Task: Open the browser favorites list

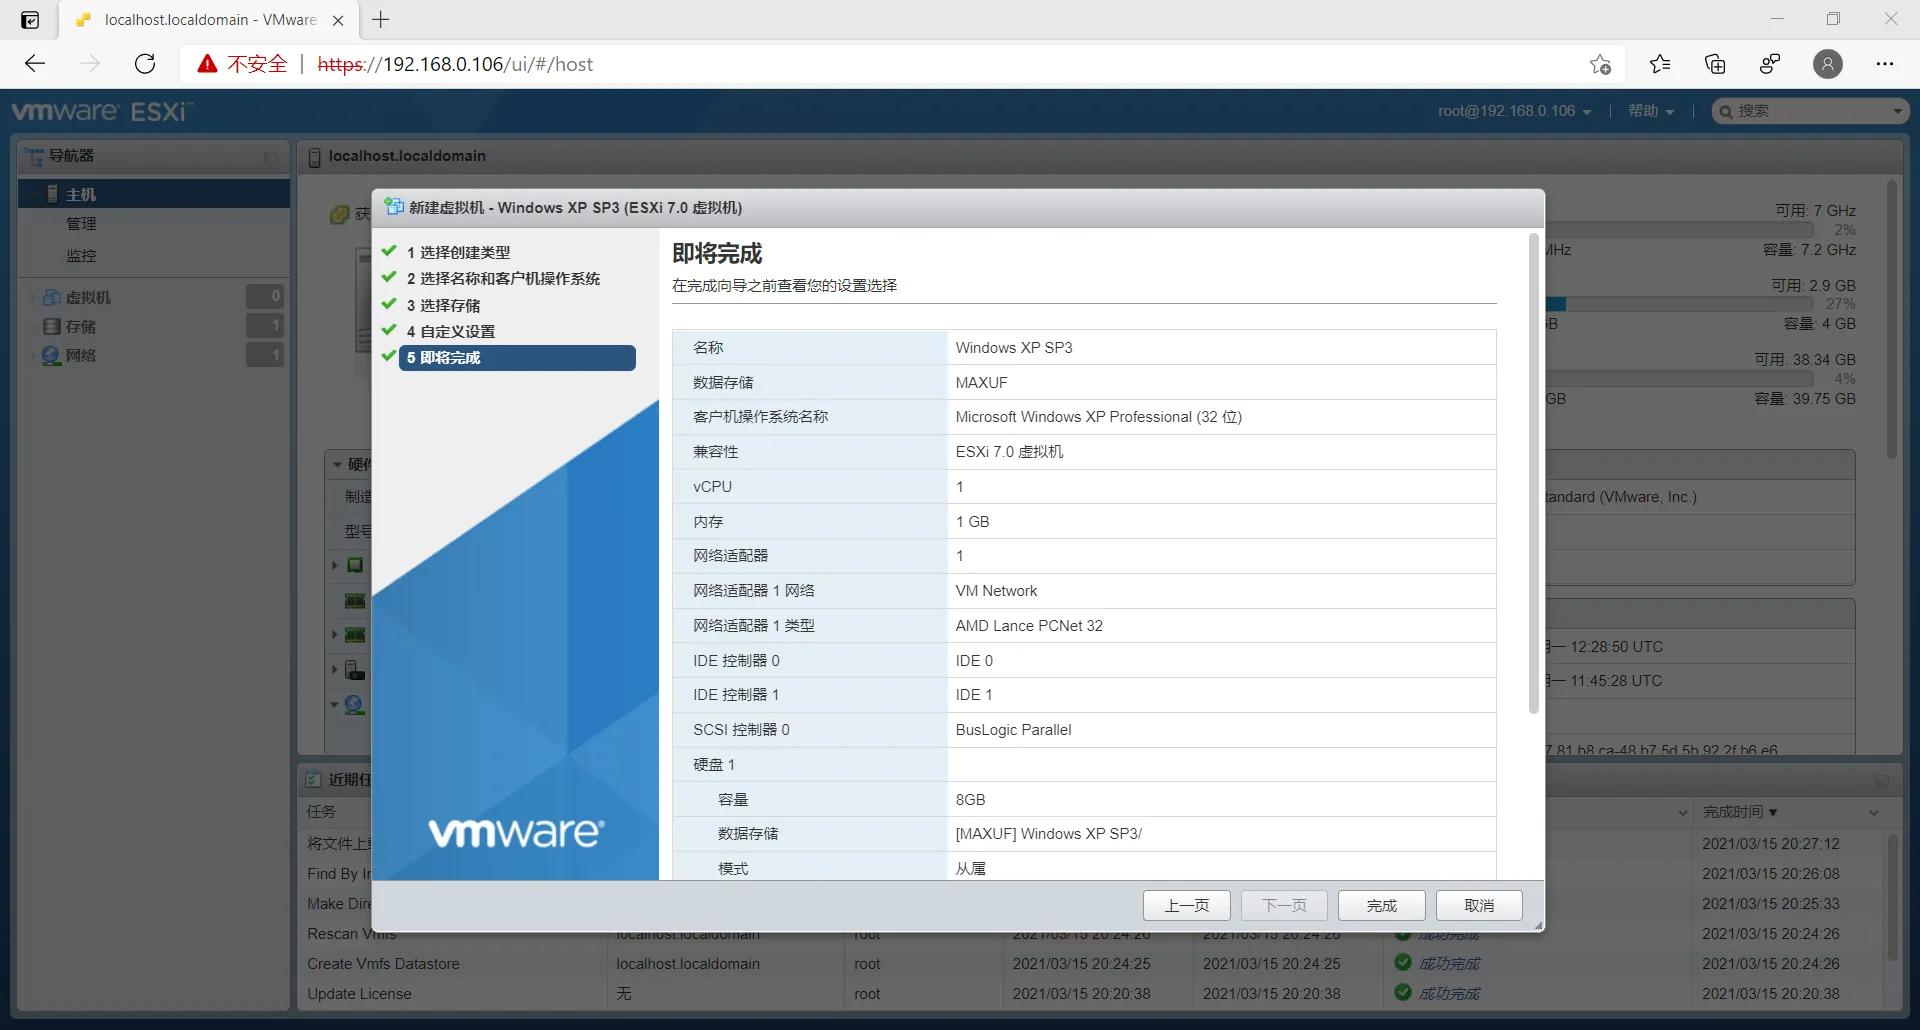Action: 1660,64
